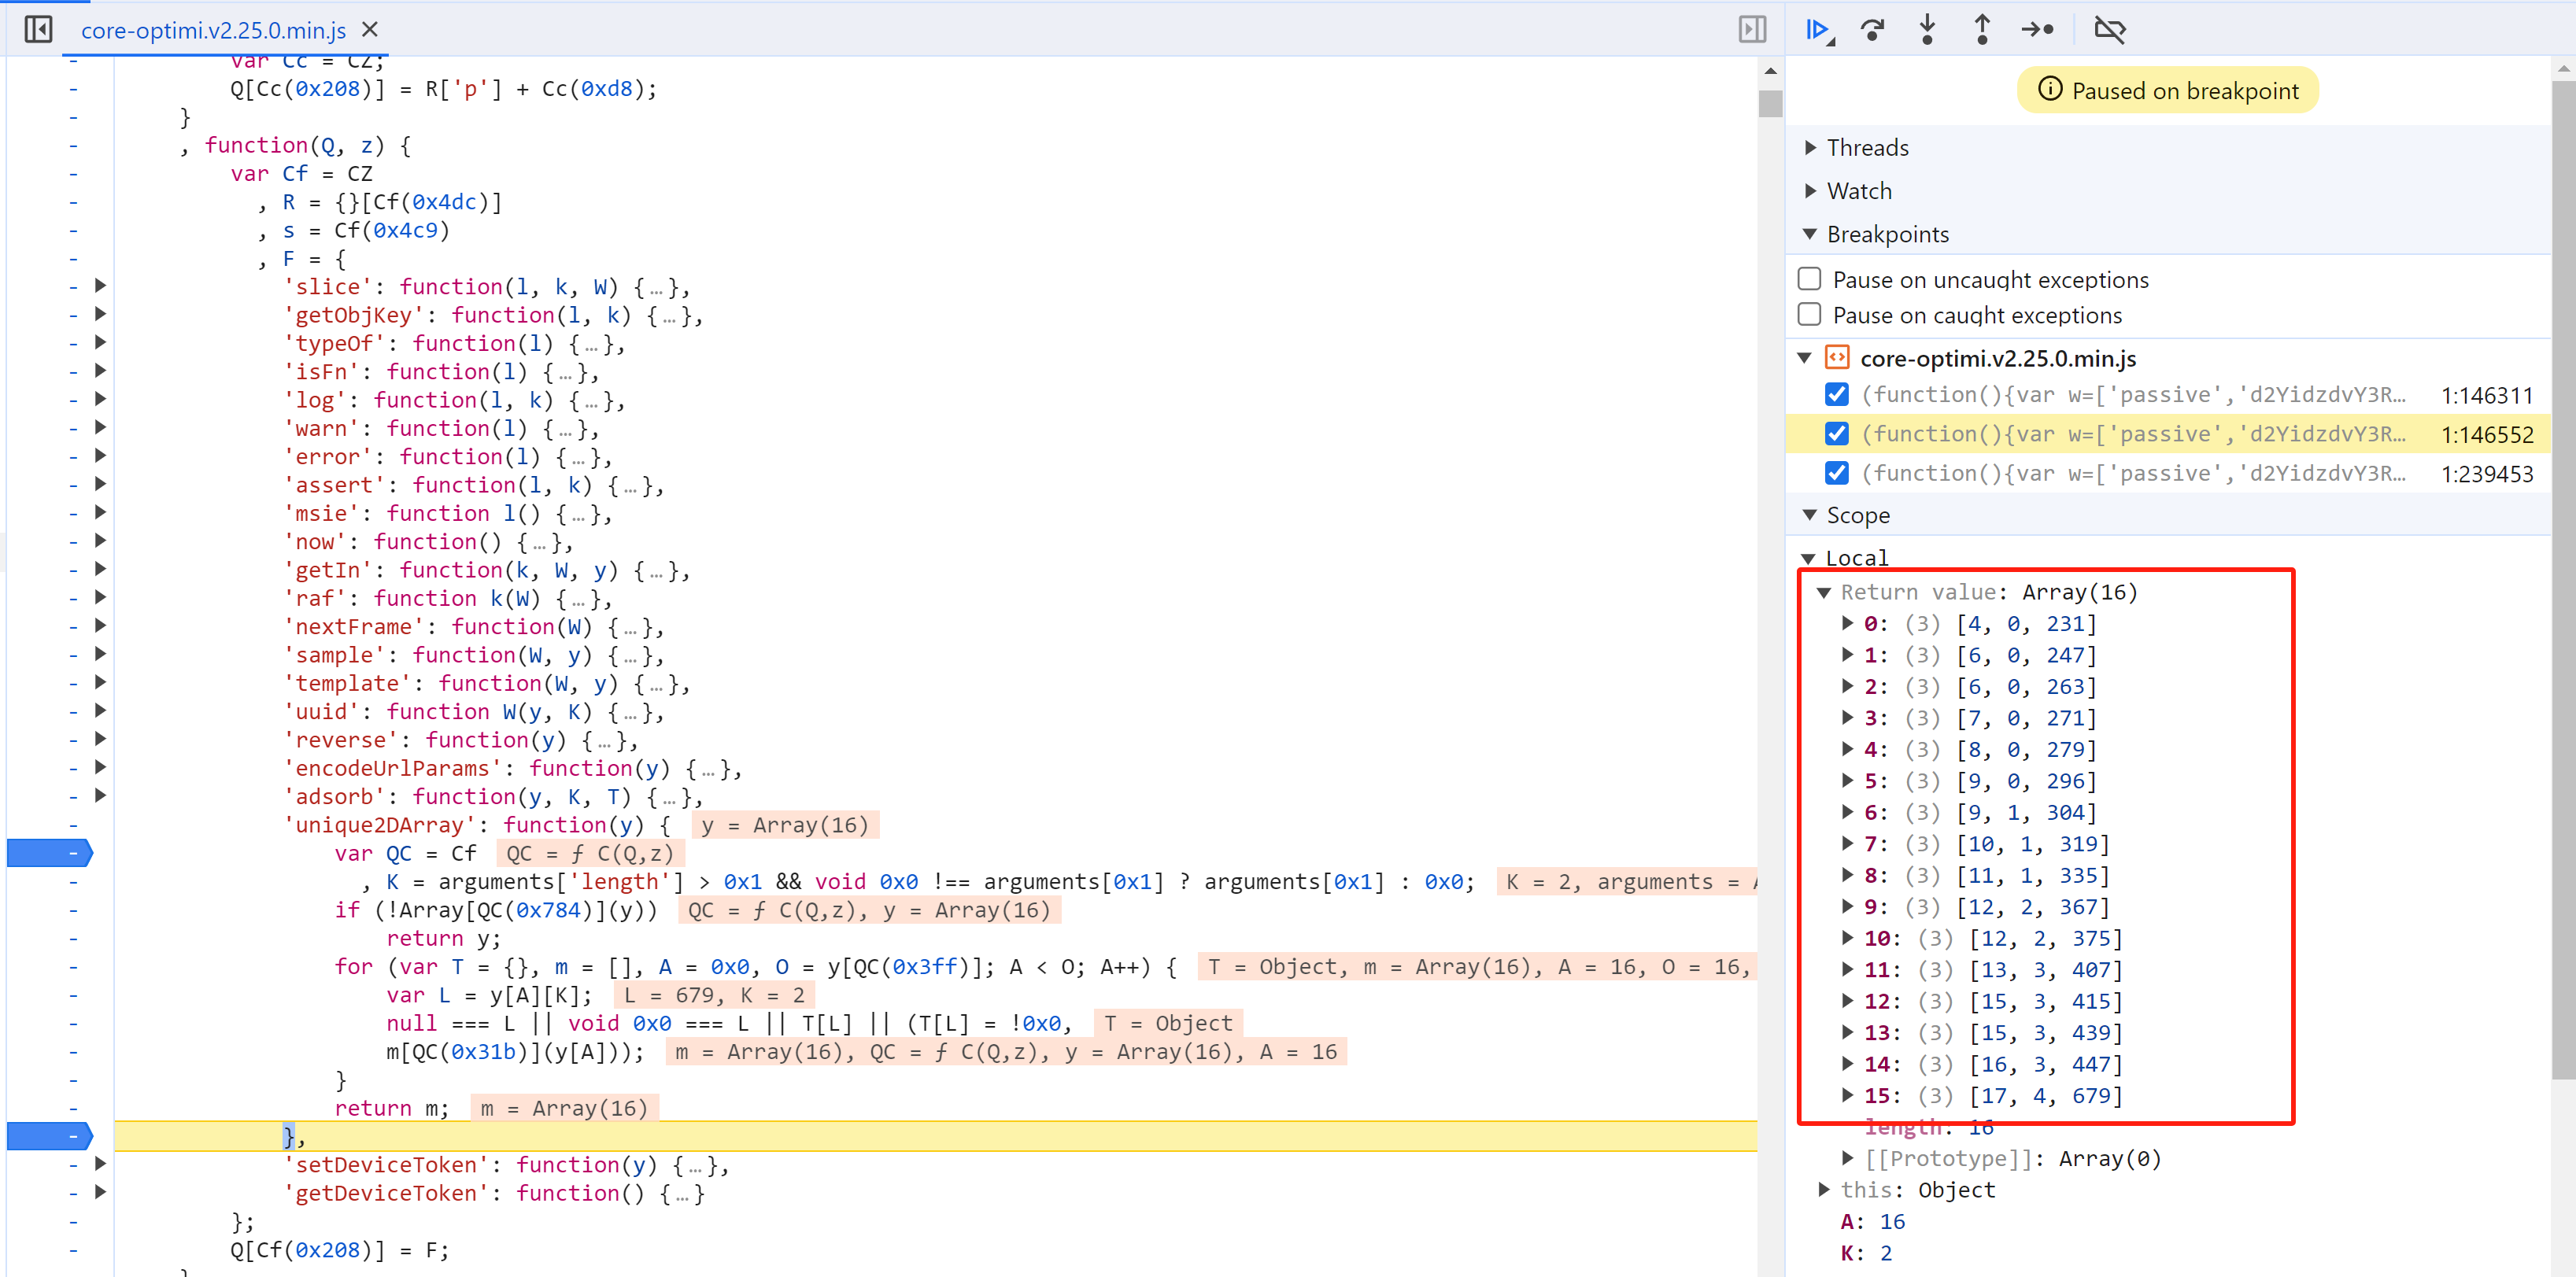Step into next function call

click(x=1927, y=30)
